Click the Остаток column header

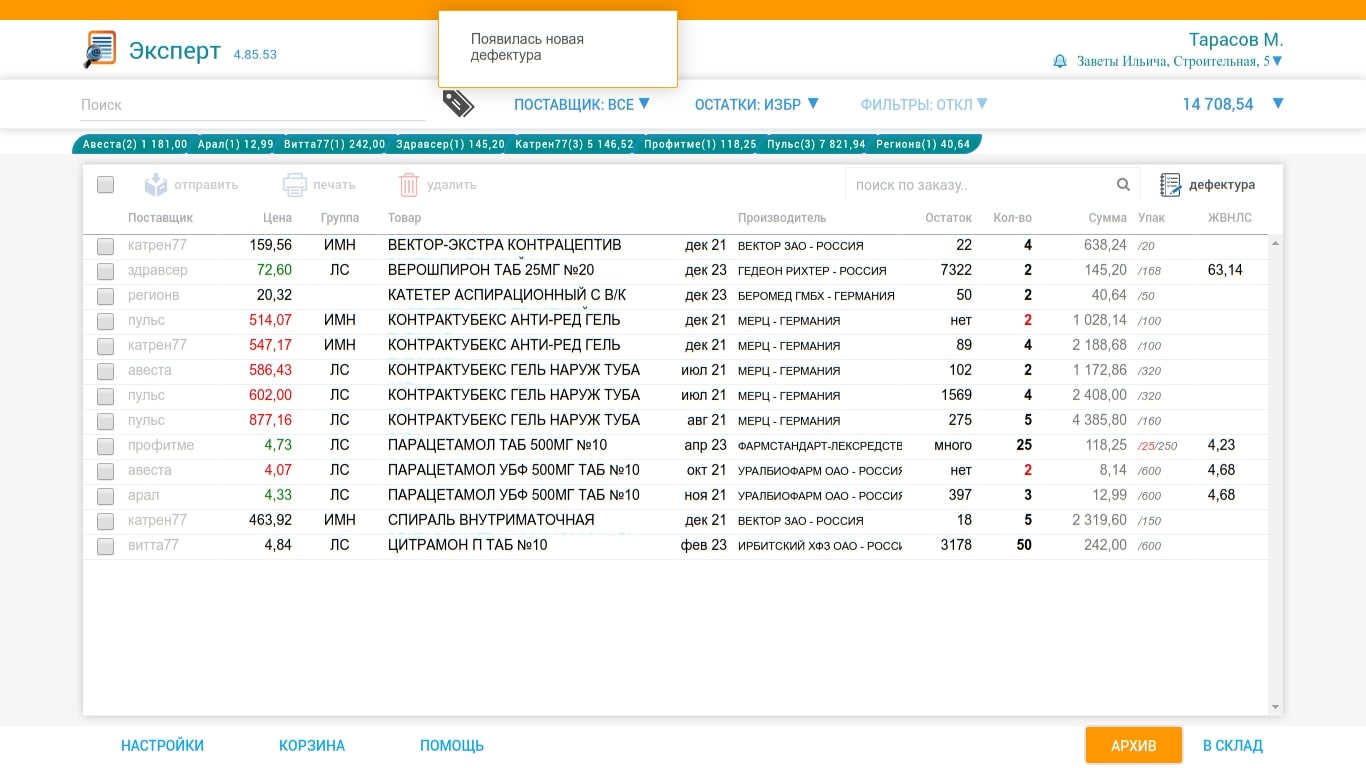pos(948,217)
